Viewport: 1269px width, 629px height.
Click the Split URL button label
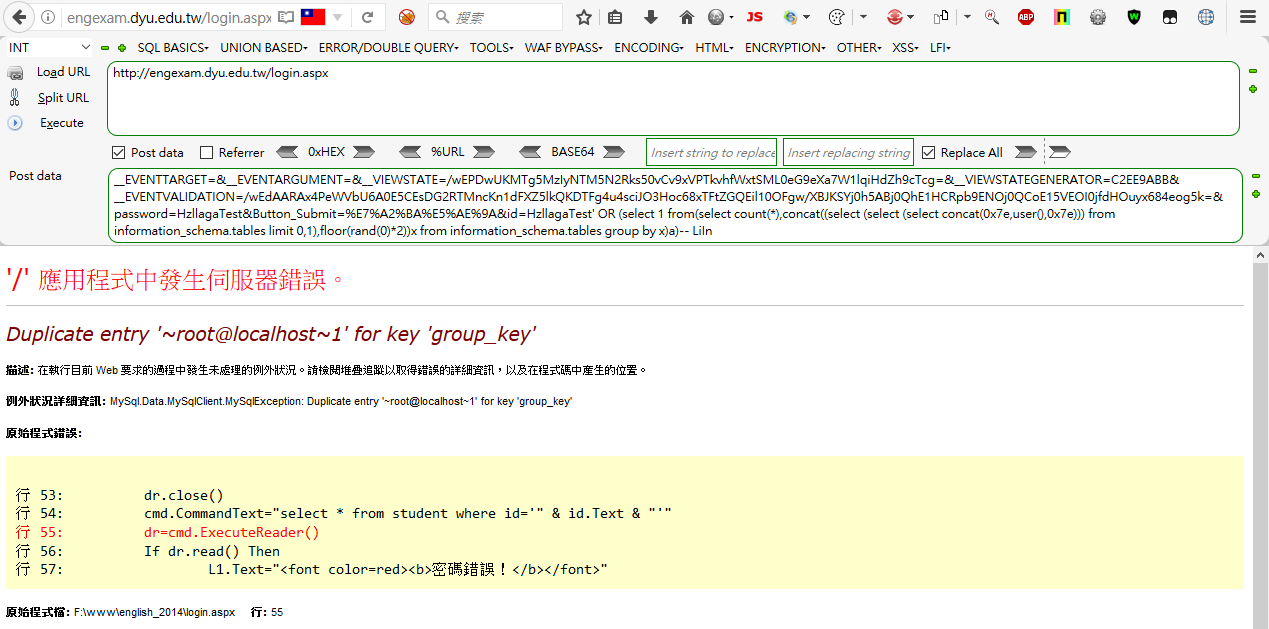[x=63, y=98]
